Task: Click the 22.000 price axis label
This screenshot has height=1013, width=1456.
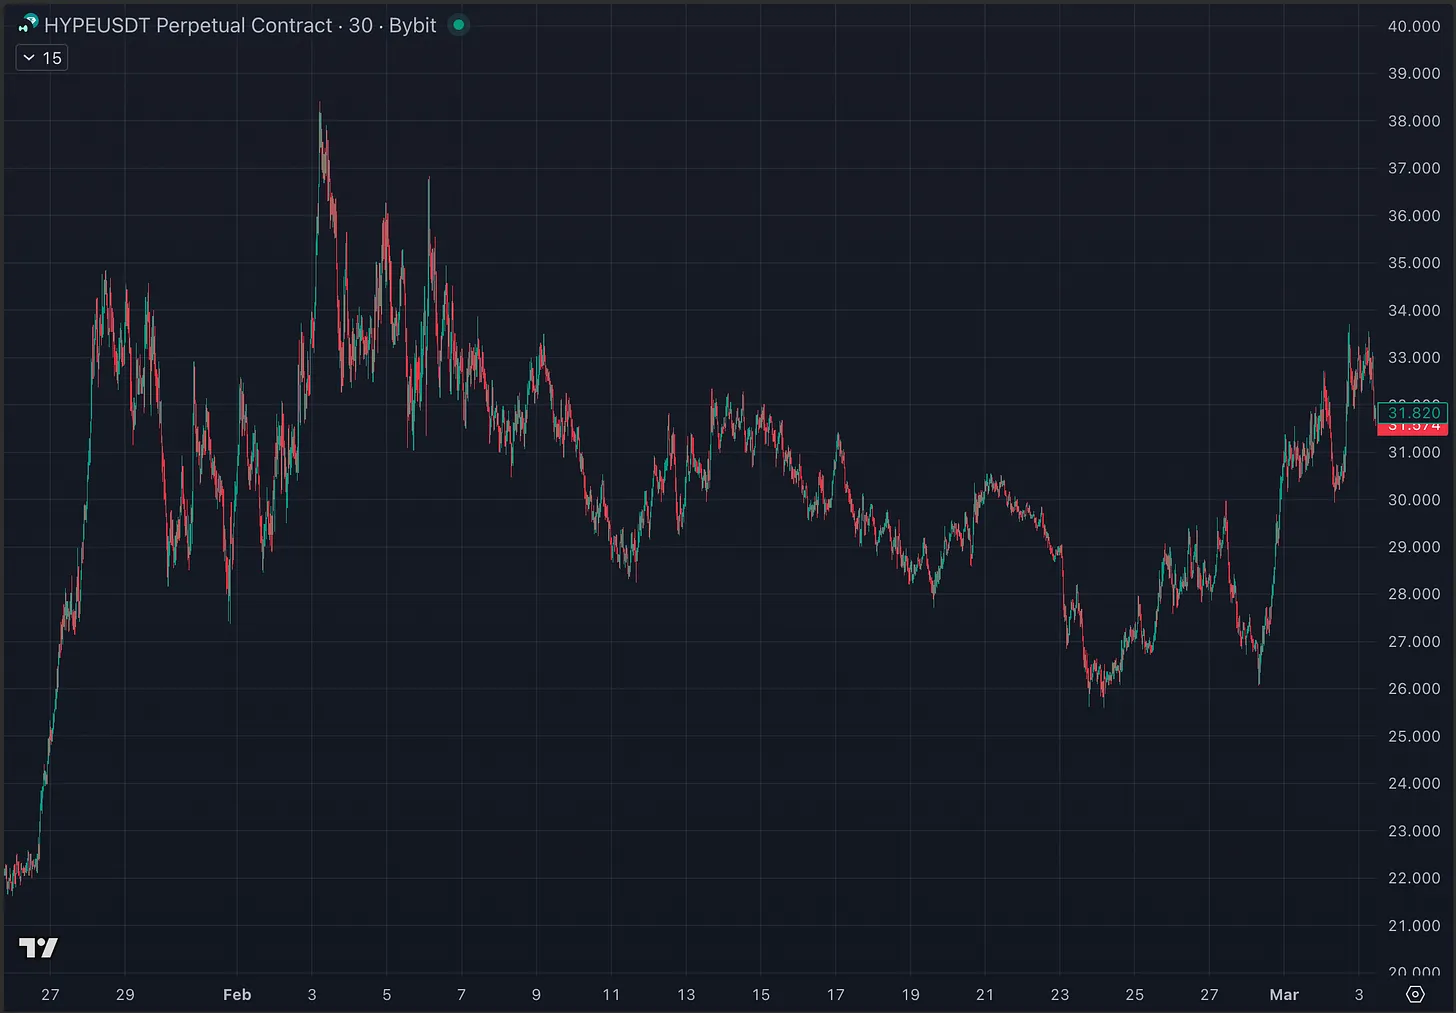Action: 1413,878
